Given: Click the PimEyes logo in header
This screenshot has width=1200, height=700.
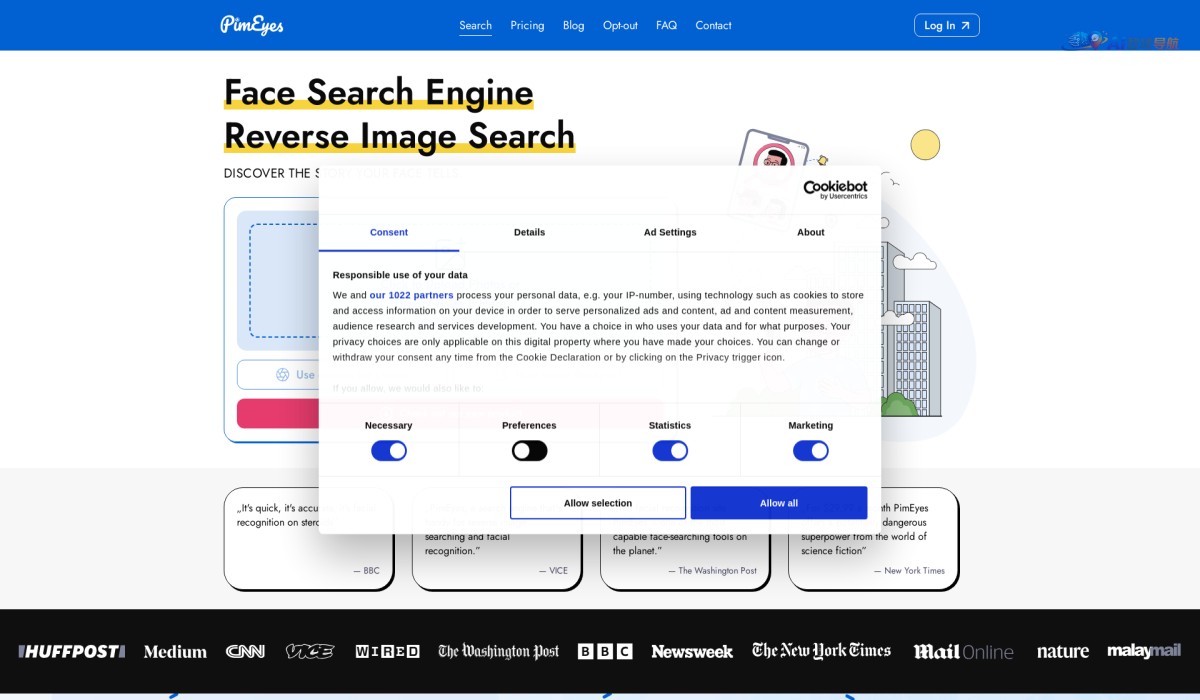Looking at the screenshot, I should click(x=252, y=25).
